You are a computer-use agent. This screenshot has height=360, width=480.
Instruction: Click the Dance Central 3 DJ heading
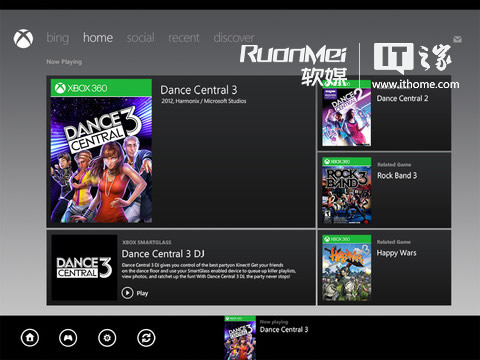163,254
